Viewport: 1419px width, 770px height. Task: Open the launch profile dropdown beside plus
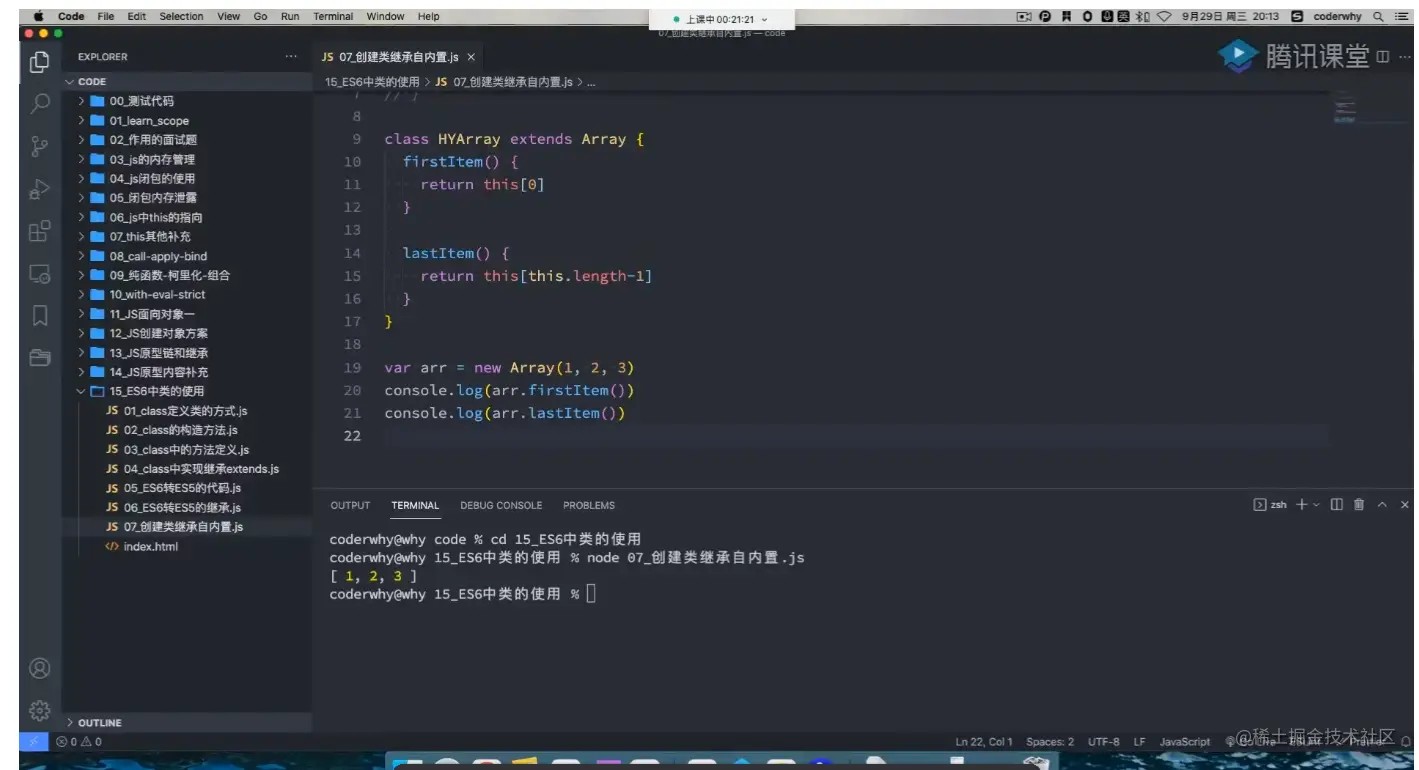[1316, 505]
